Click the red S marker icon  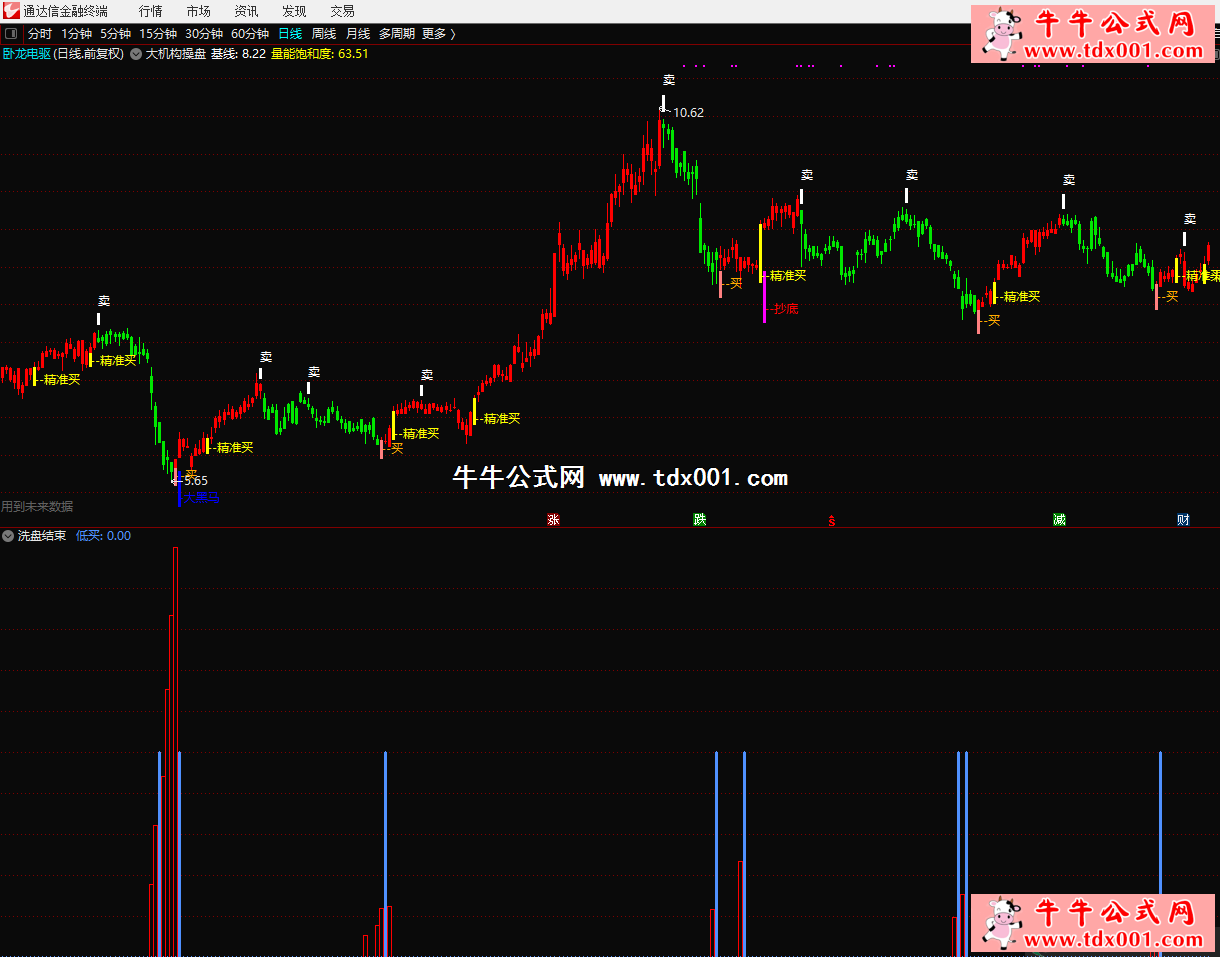click(x=831, y=520)
